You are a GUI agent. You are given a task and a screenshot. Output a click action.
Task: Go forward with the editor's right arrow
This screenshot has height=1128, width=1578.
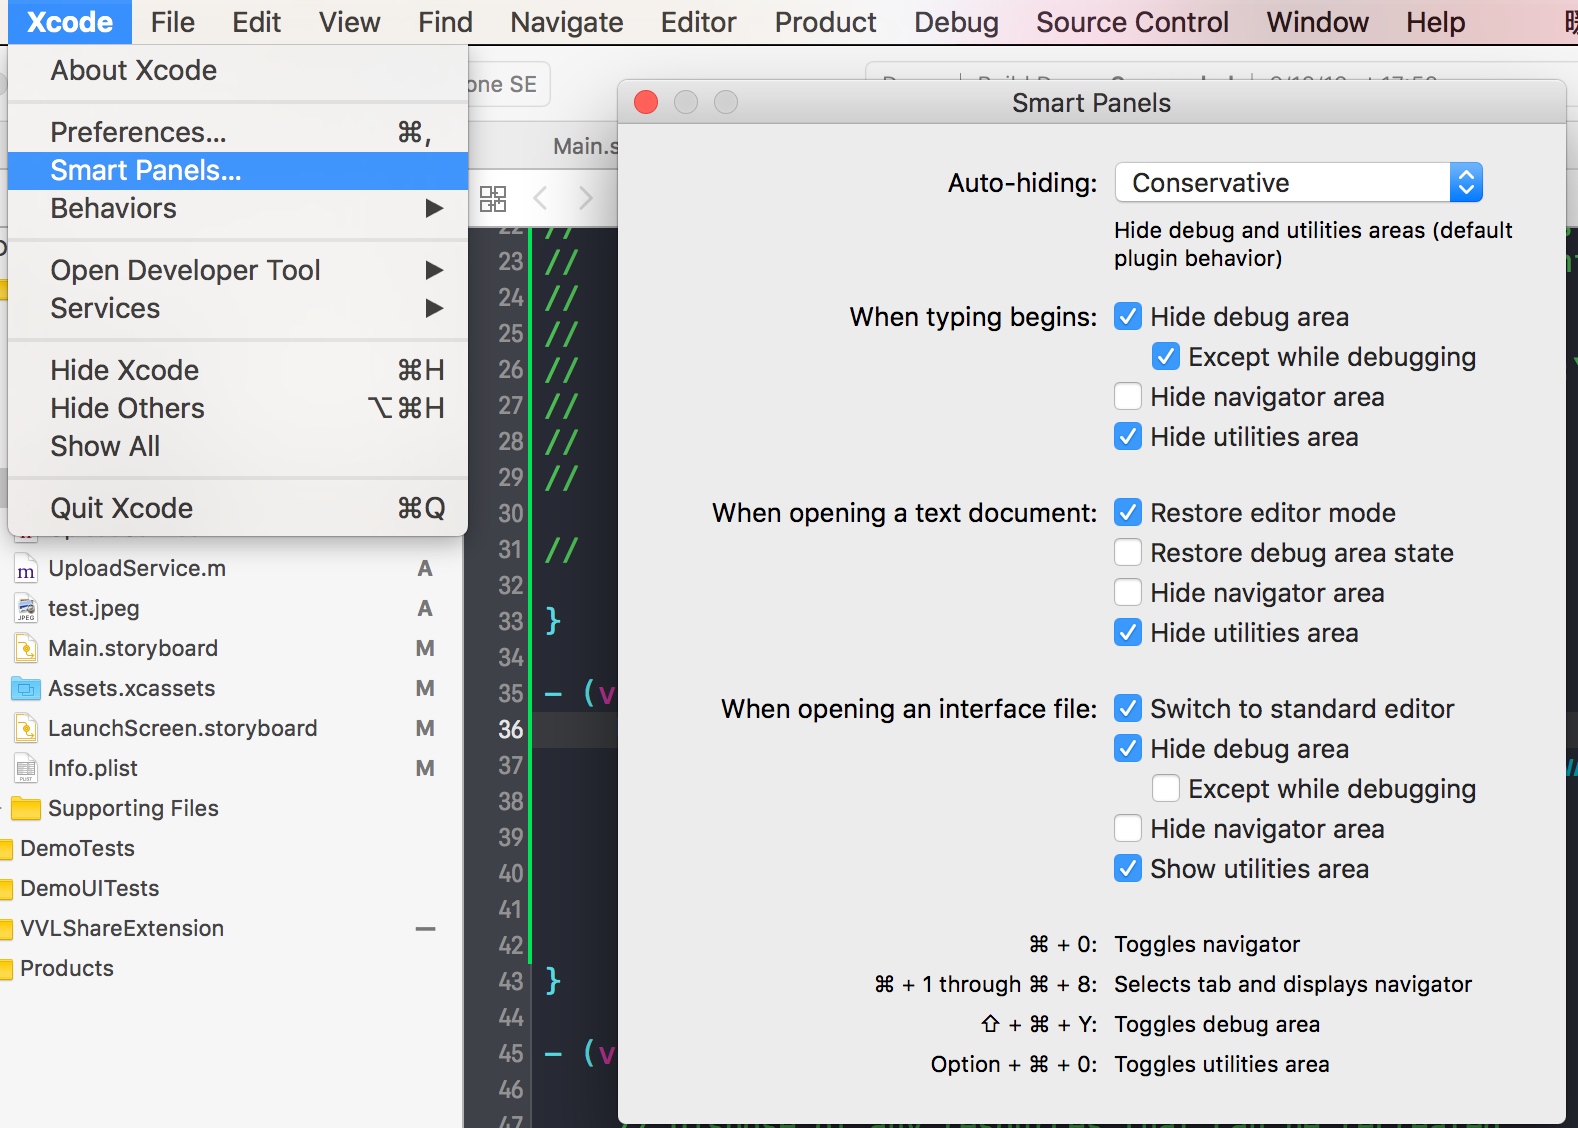[x=586, y=198]
